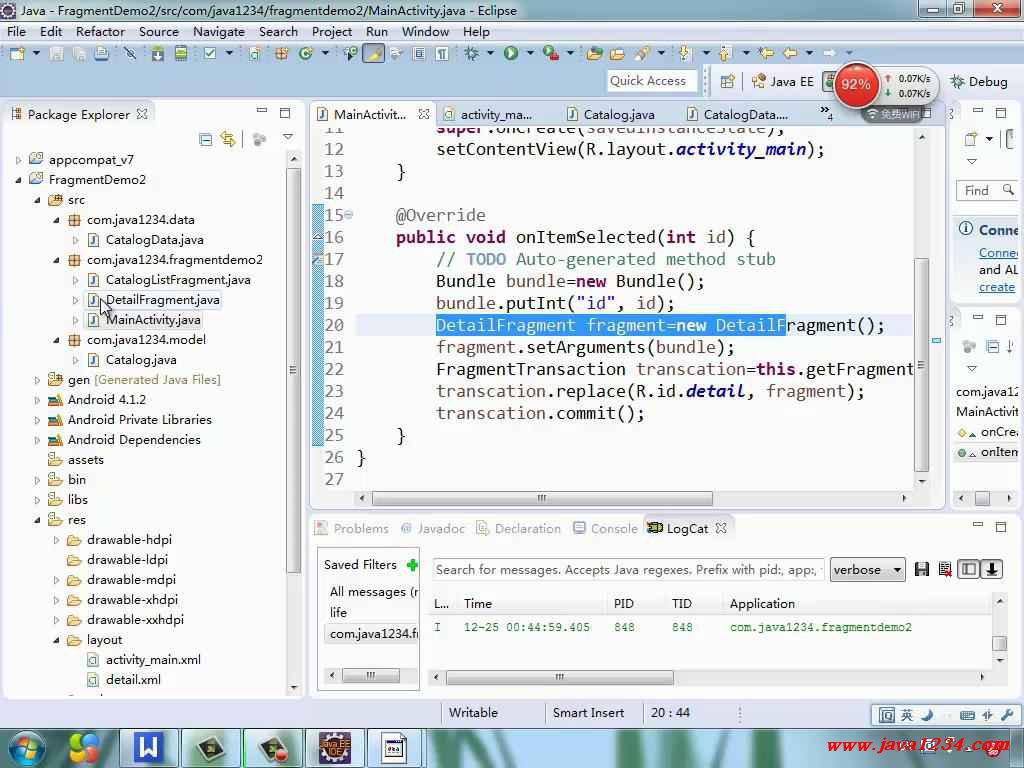
Task: Open the verbose log level dropdown
Action: (x=867, y=570)
